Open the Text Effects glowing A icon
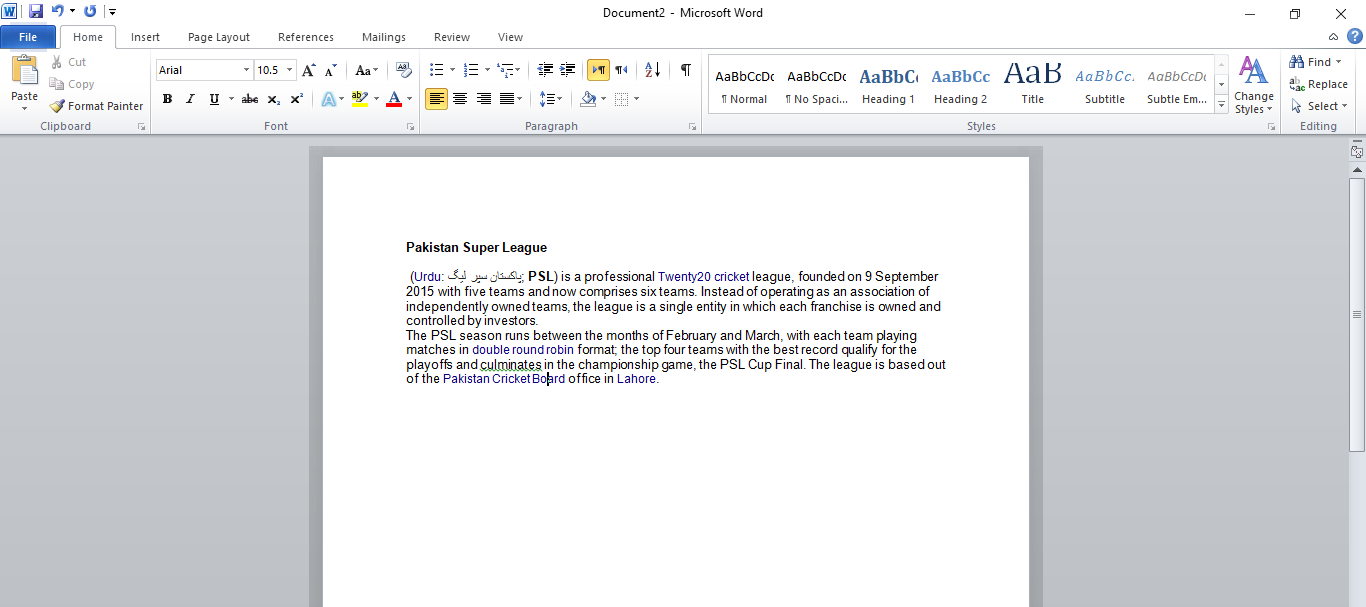The height and width of the screenshot is (607, 1366). click(x=328, y=99)
